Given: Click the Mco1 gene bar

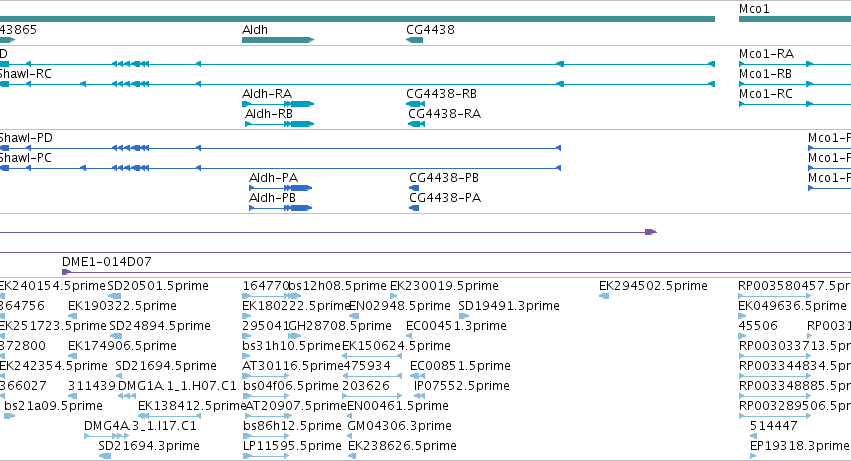Looking at the screenshot, I should pyautogui.click(x=795, y=19).
